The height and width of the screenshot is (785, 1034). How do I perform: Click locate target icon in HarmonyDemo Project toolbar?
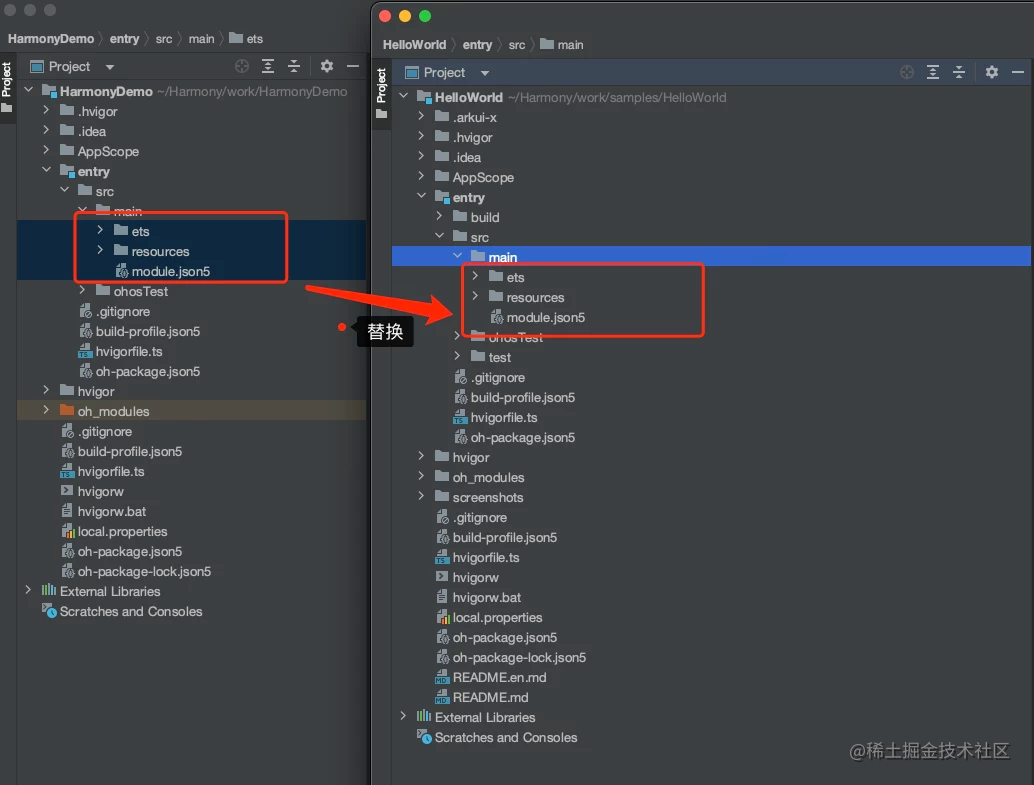242,66
